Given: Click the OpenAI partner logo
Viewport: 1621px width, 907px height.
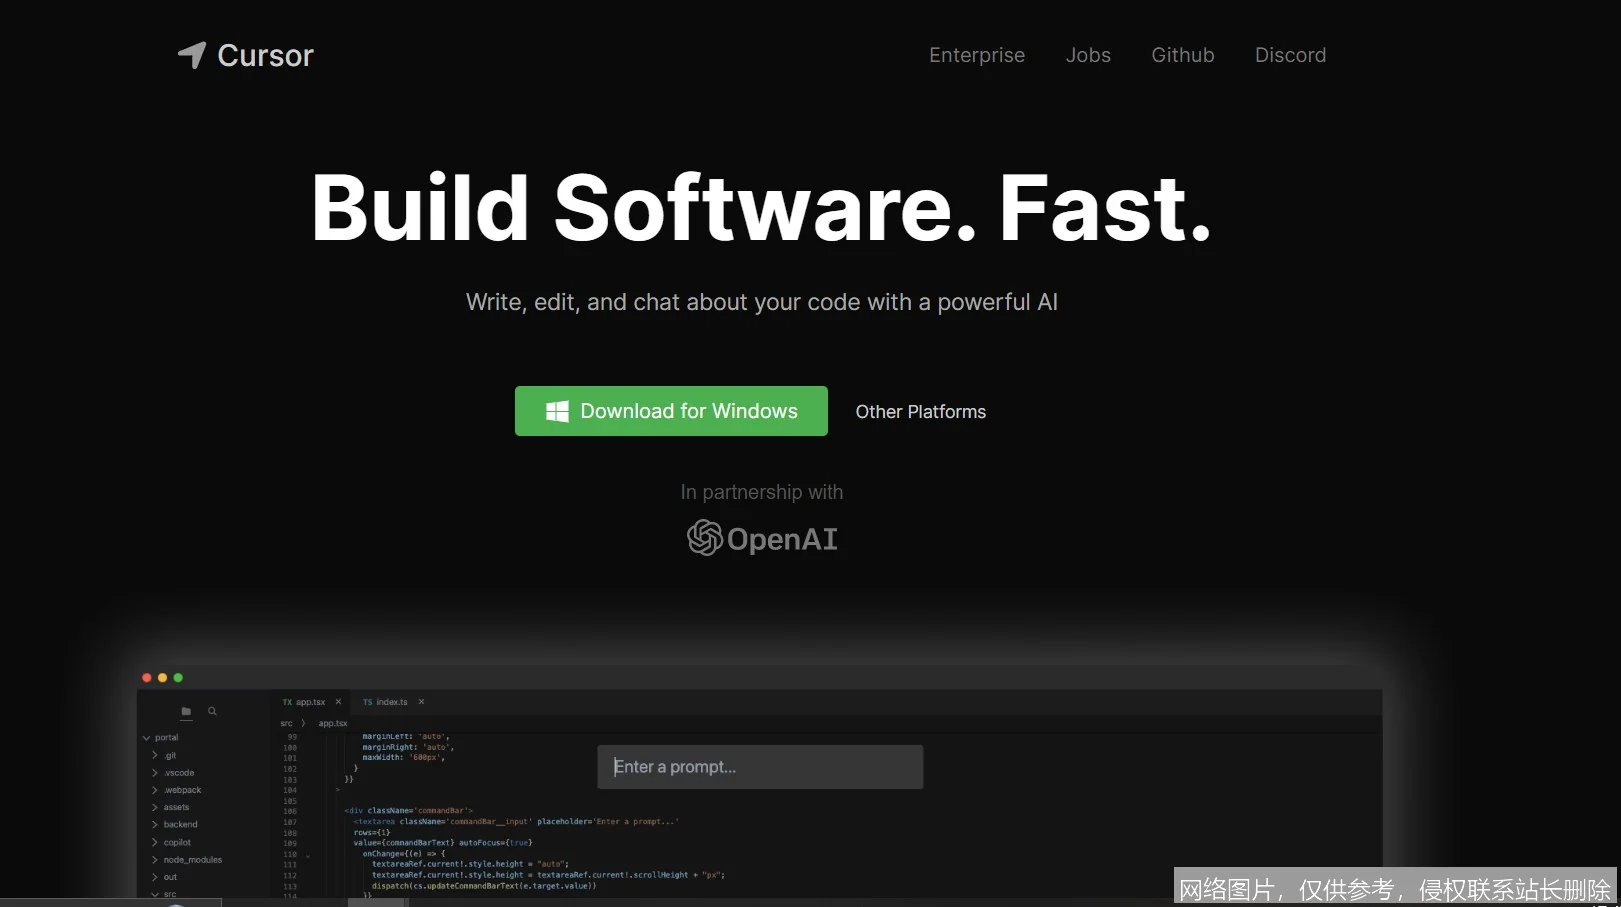Looking at the screenshot, I should [x=762, y=539].
